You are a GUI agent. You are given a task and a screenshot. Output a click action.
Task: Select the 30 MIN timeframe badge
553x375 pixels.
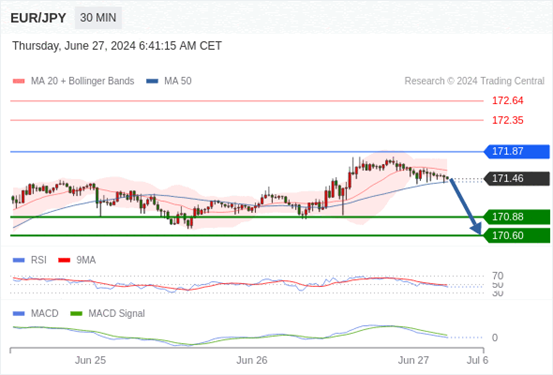[98, 18]
